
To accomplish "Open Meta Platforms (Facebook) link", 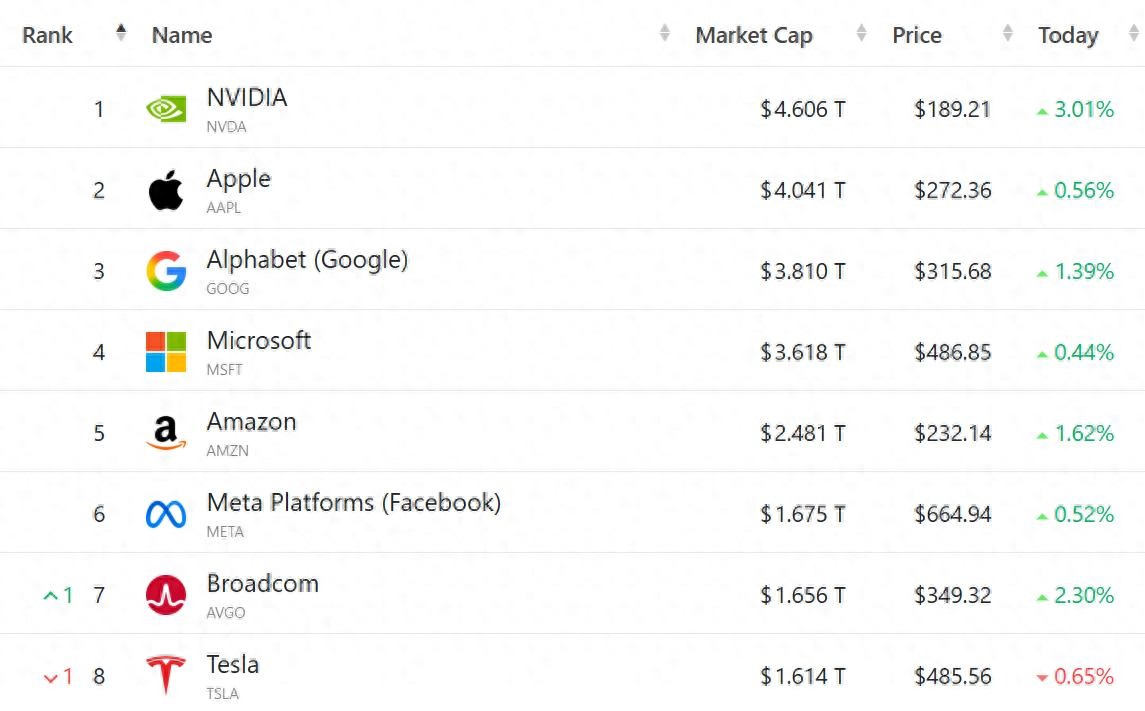I will coord(353,503).
